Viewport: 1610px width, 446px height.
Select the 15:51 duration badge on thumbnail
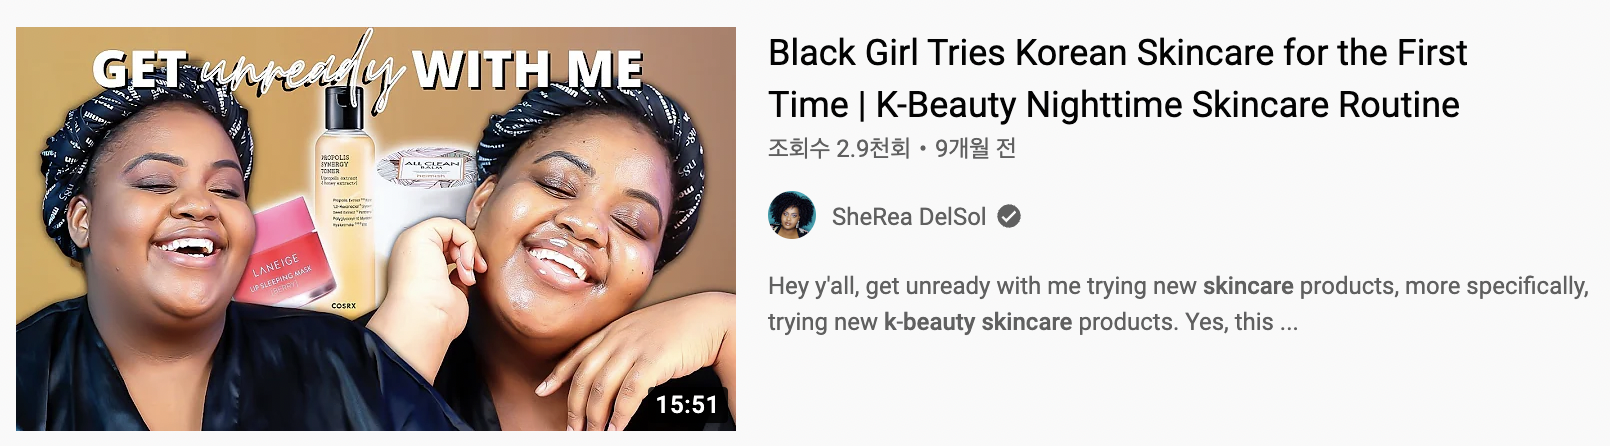[687, 404]
